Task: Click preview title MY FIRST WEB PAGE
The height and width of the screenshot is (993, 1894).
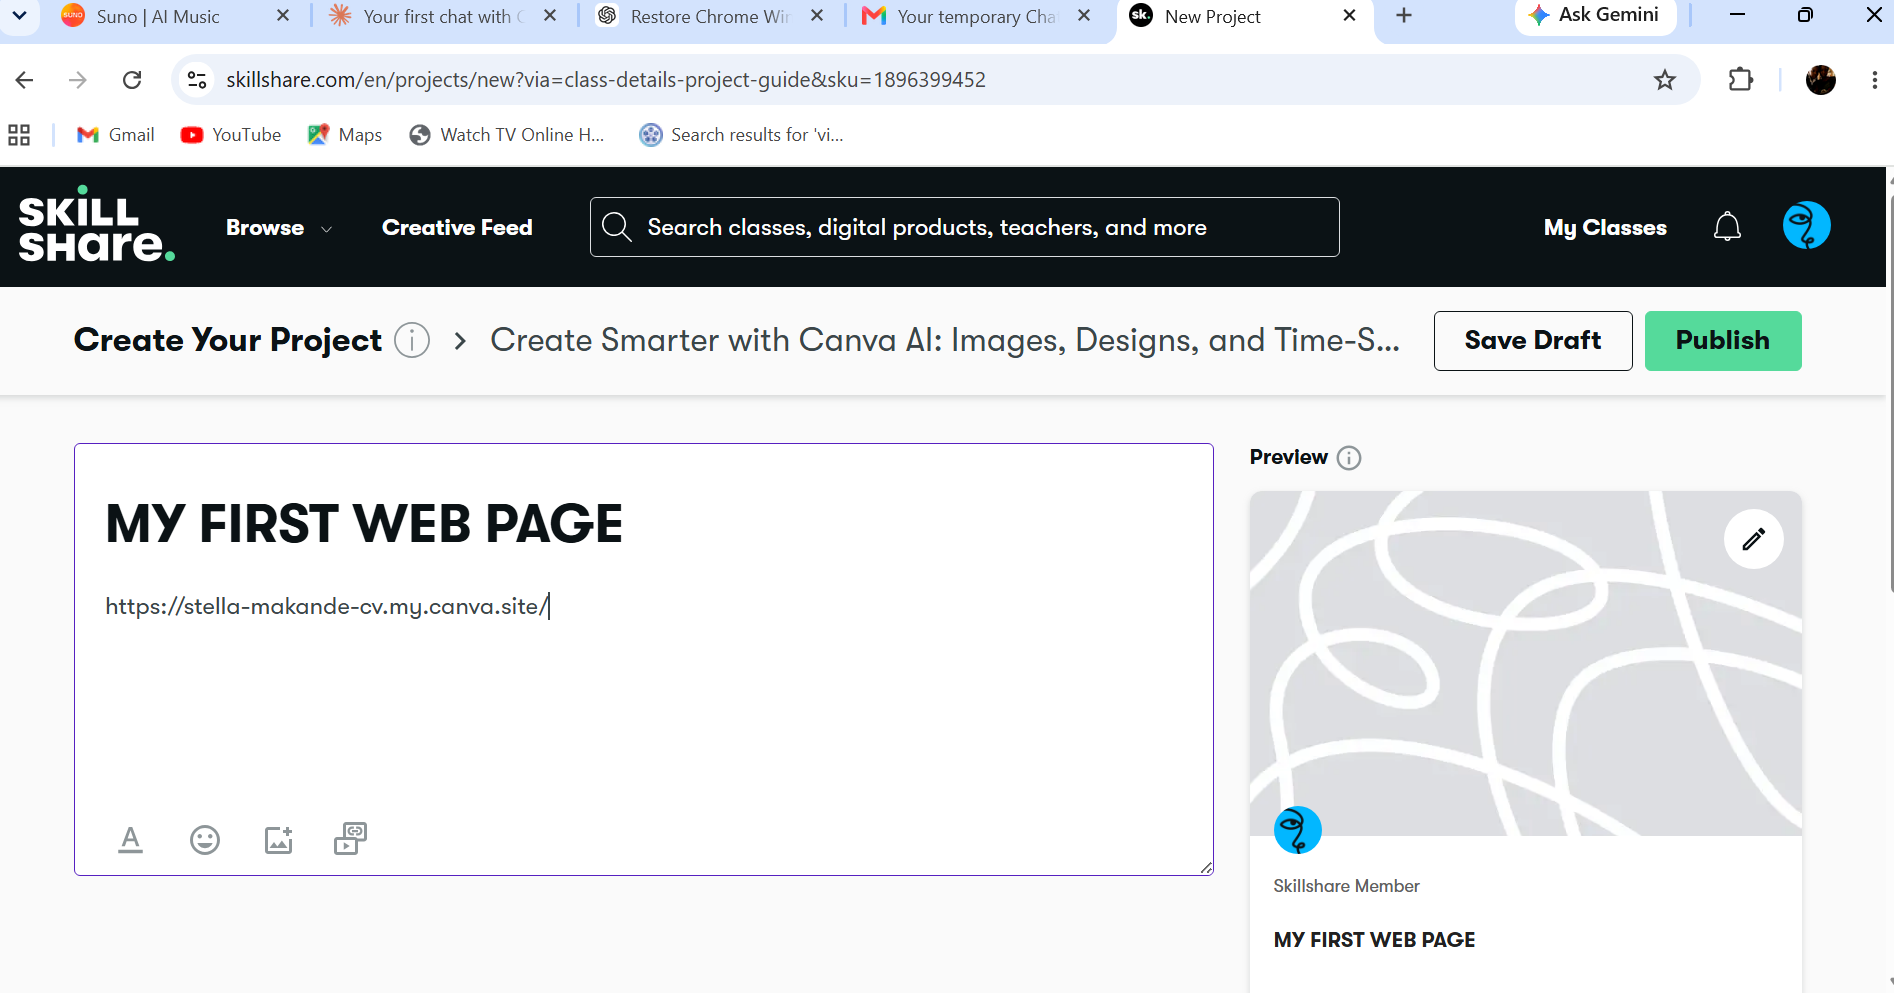Action: (x=1374, y=940)
